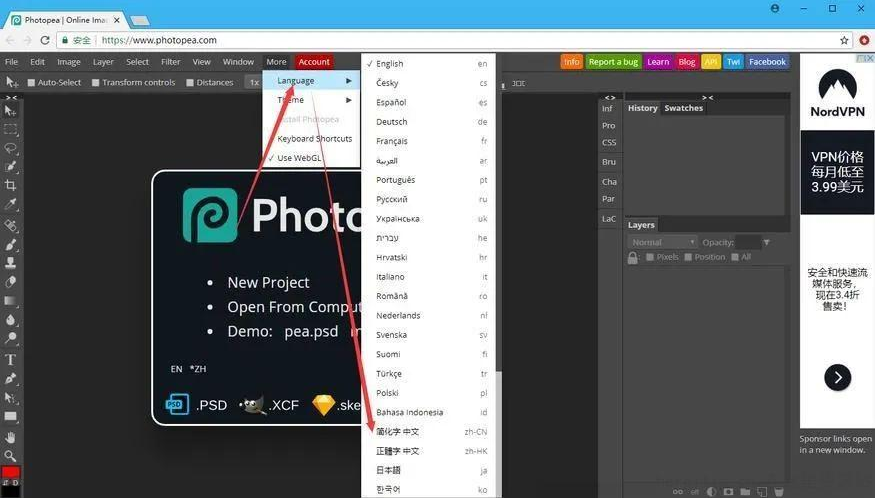Toggle the Auto-Select checkbox

tap(31, 83)
